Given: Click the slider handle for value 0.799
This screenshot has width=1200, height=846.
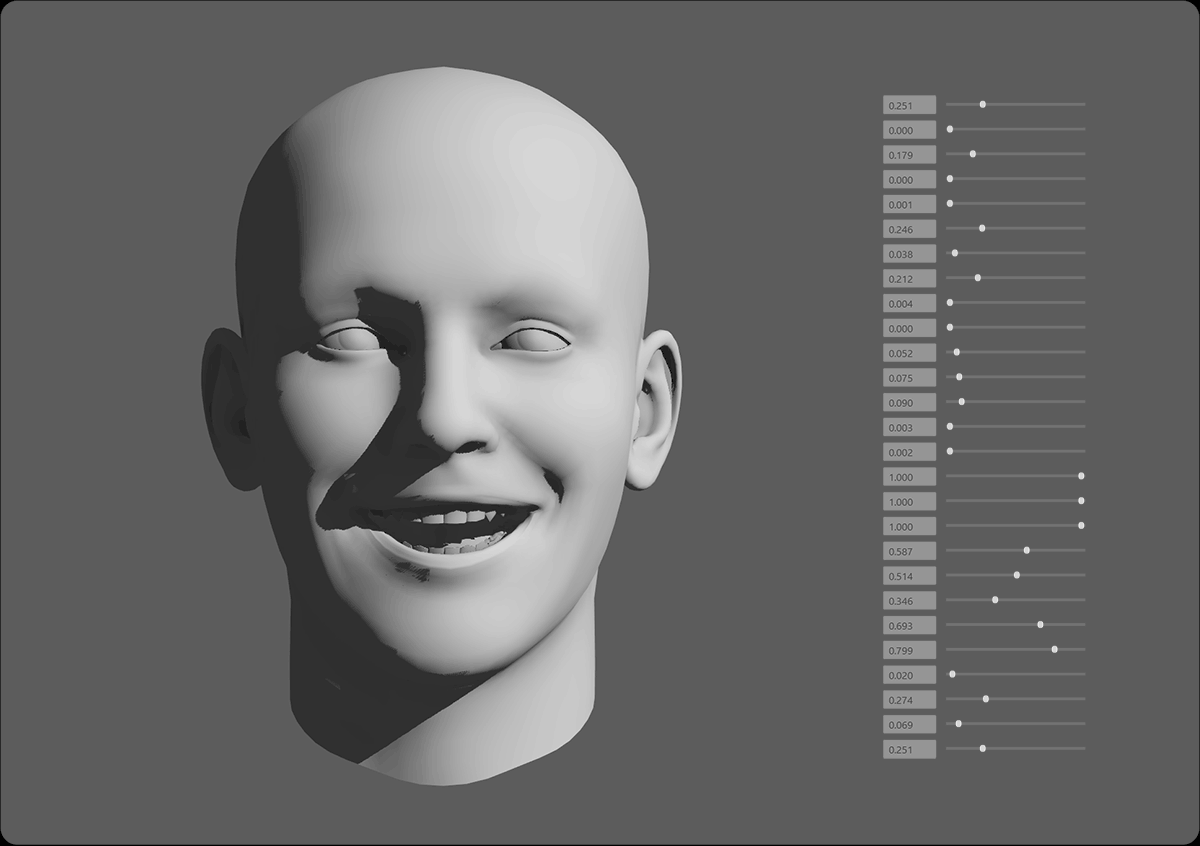Looking at the screenshot, I should pos(1055,649).
